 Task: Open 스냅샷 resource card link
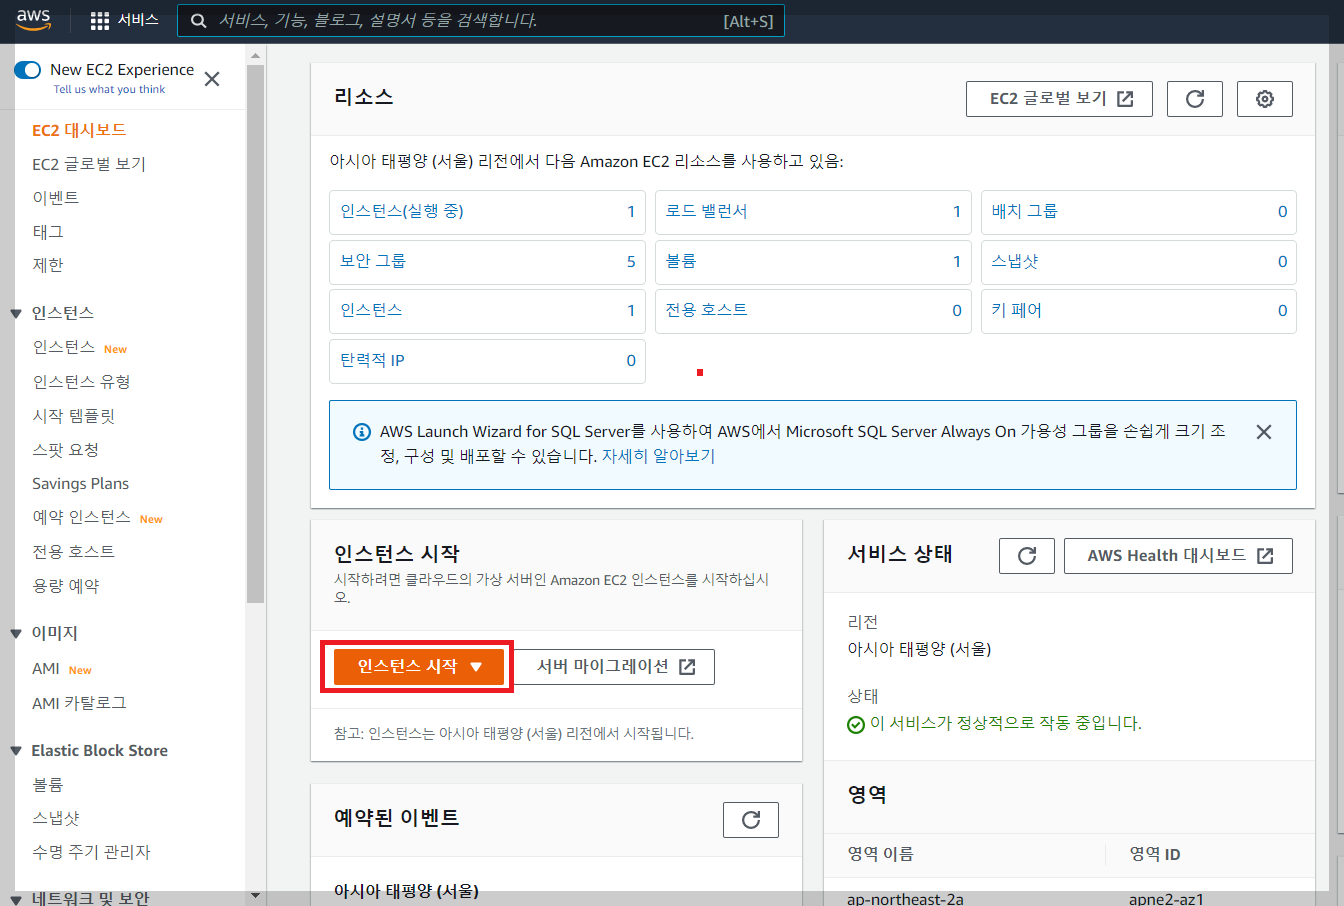coord(1015,261)
